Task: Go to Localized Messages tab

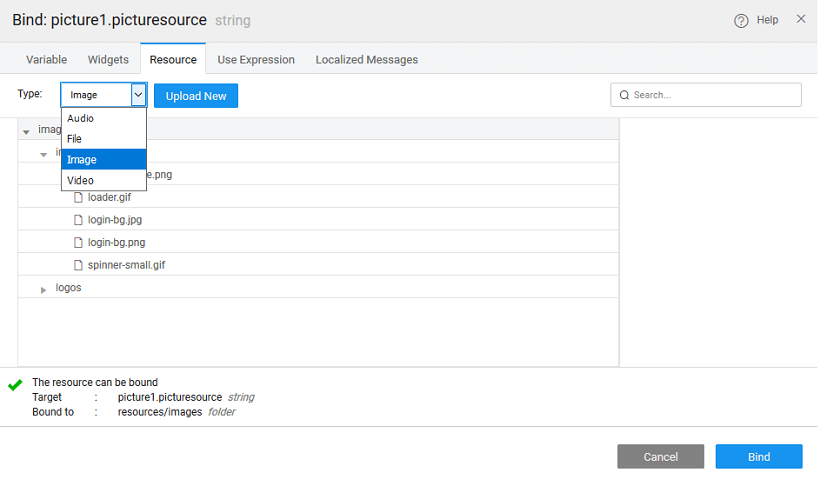Action: [x=367, y=60]
